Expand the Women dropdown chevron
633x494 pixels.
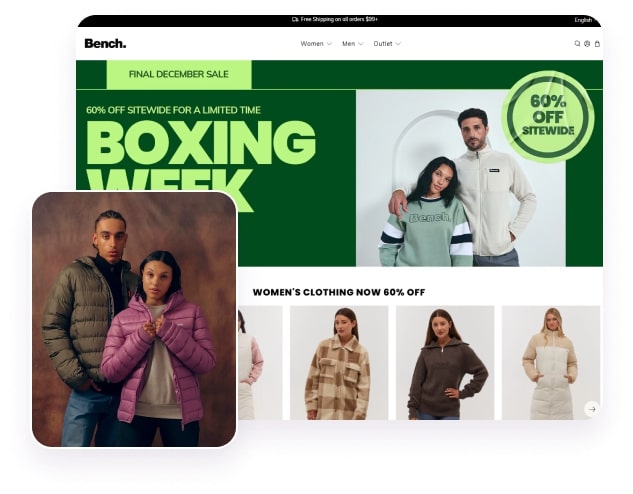pos(329,44)
